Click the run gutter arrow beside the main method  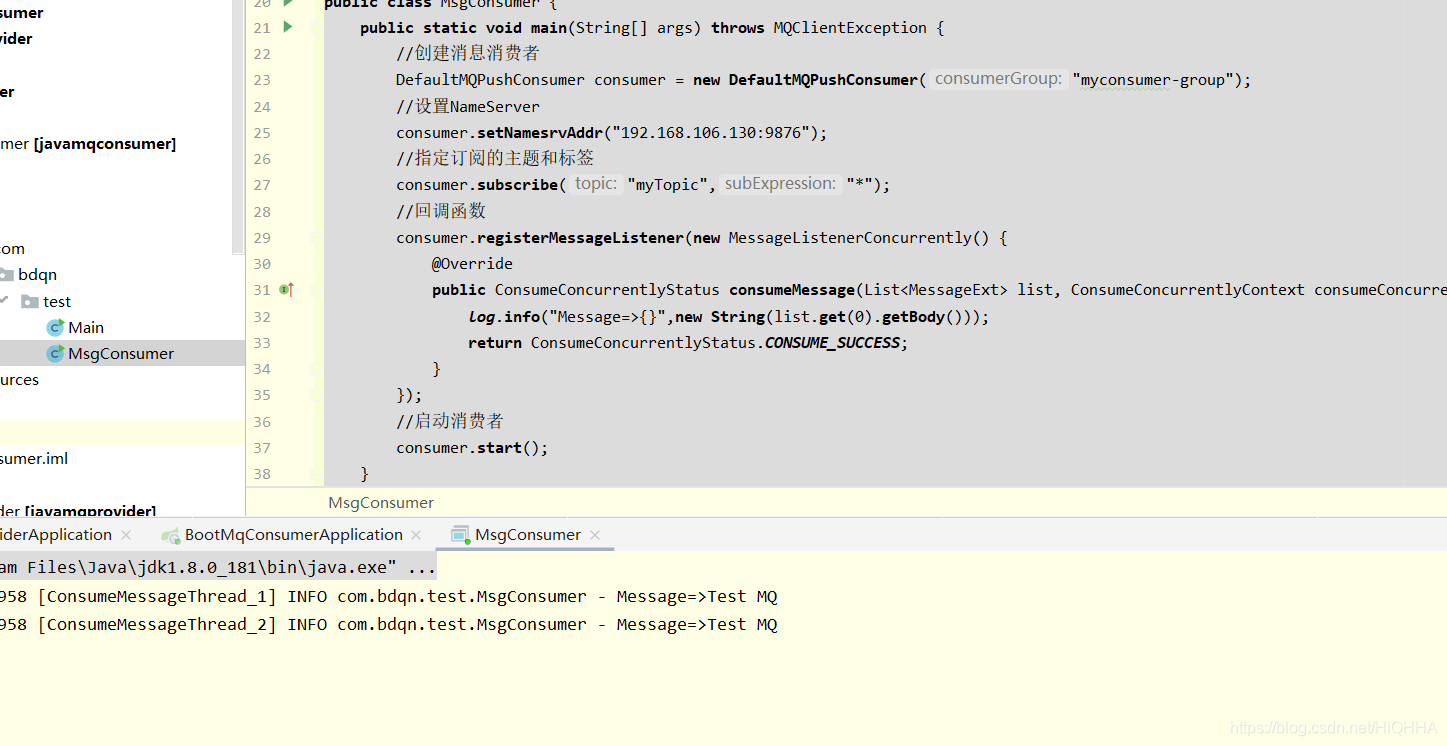[x=288, y=27]
